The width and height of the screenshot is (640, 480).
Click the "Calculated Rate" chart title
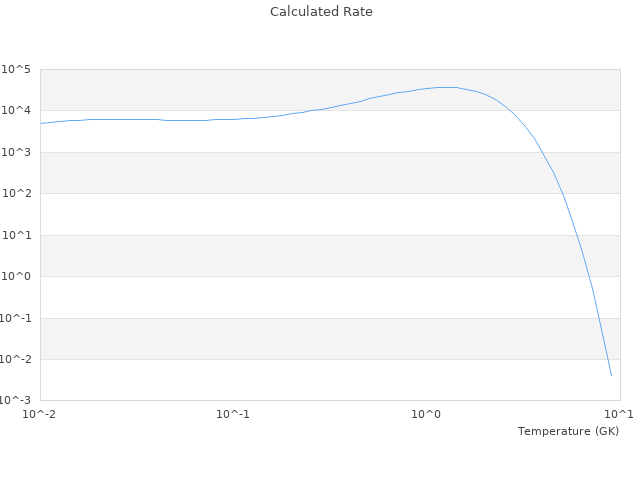click(x=320, y=12)
